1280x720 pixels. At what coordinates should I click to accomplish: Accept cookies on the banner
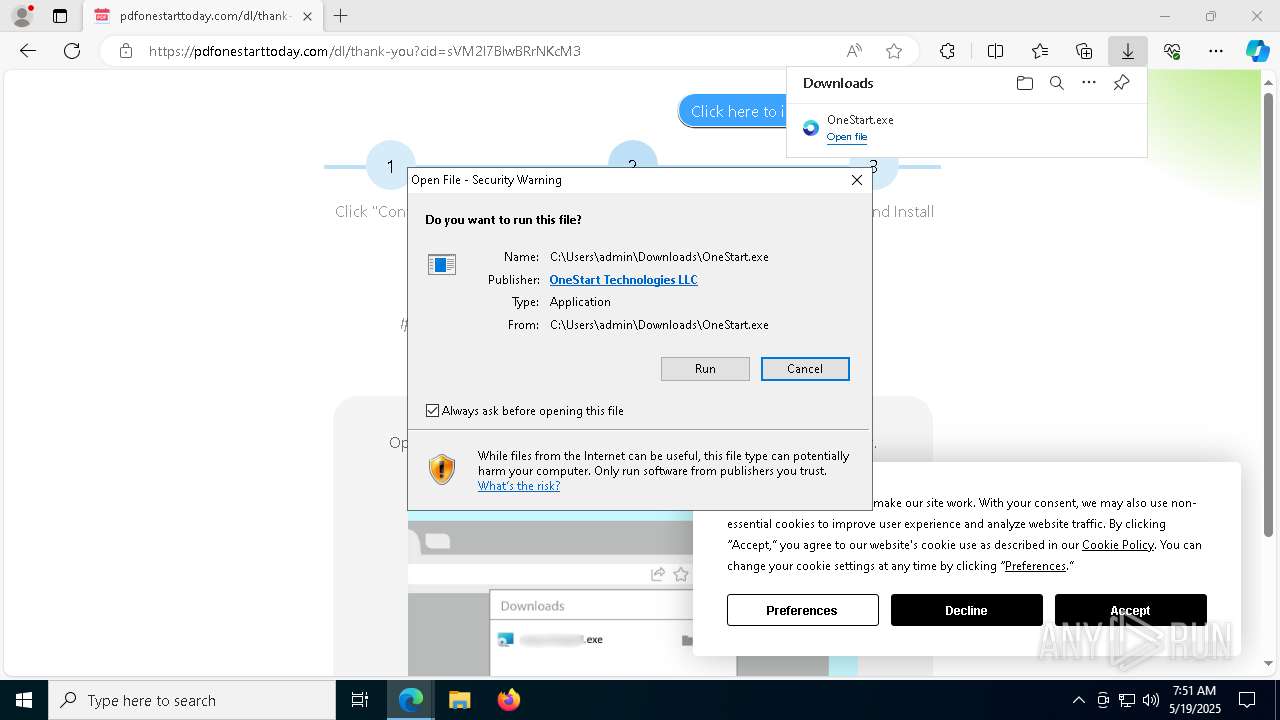(x=1130, y=610)
